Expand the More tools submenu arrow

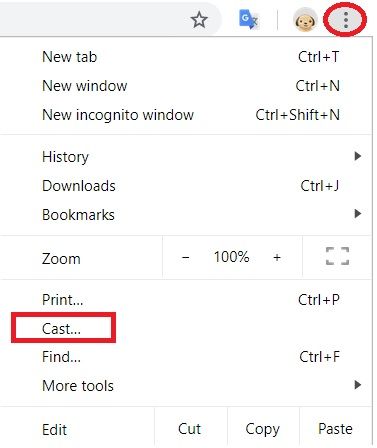pos(358,385)
